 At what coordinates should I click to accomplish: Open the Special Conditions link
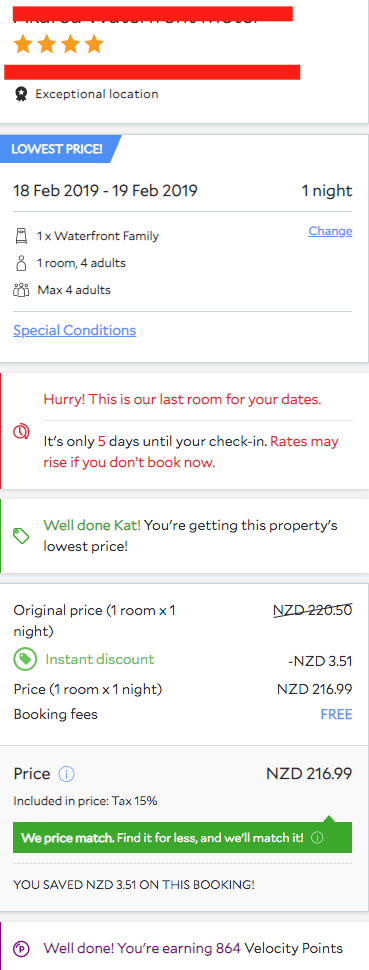pos(74,330)
